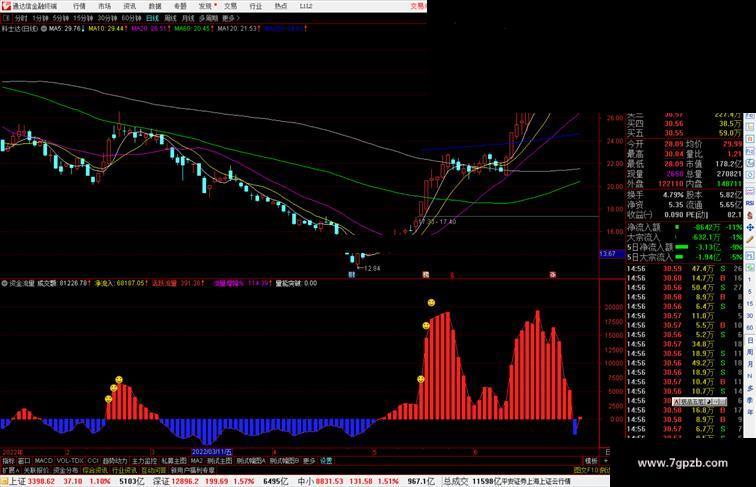This screenshot has height=487, width=756.
Task: Switch chart to 分时 view
Action: pos(21,18)
